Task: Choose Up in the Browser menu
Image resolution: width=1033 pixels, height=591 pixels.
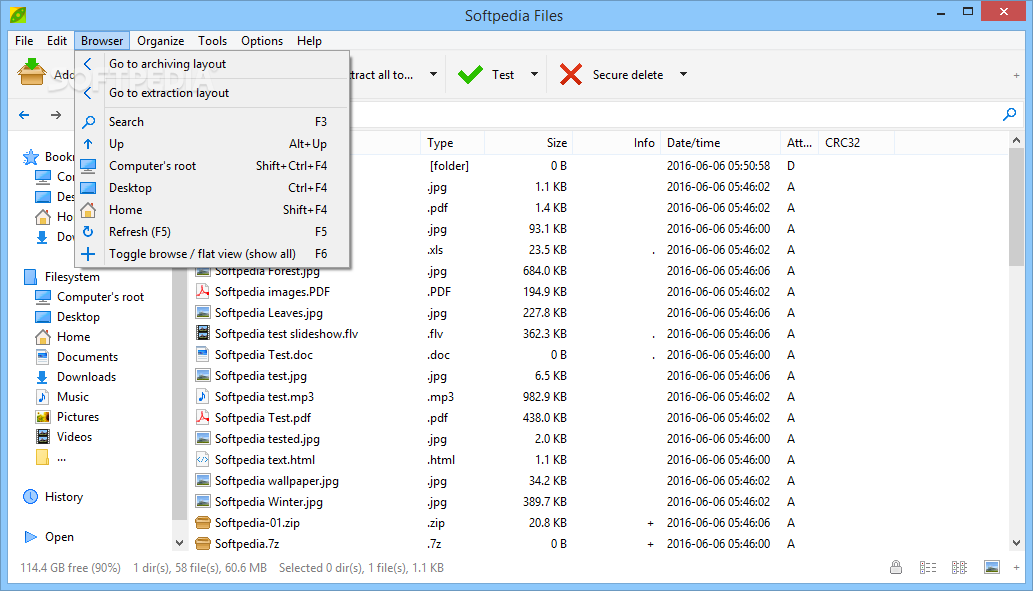Action: point(212,144)
